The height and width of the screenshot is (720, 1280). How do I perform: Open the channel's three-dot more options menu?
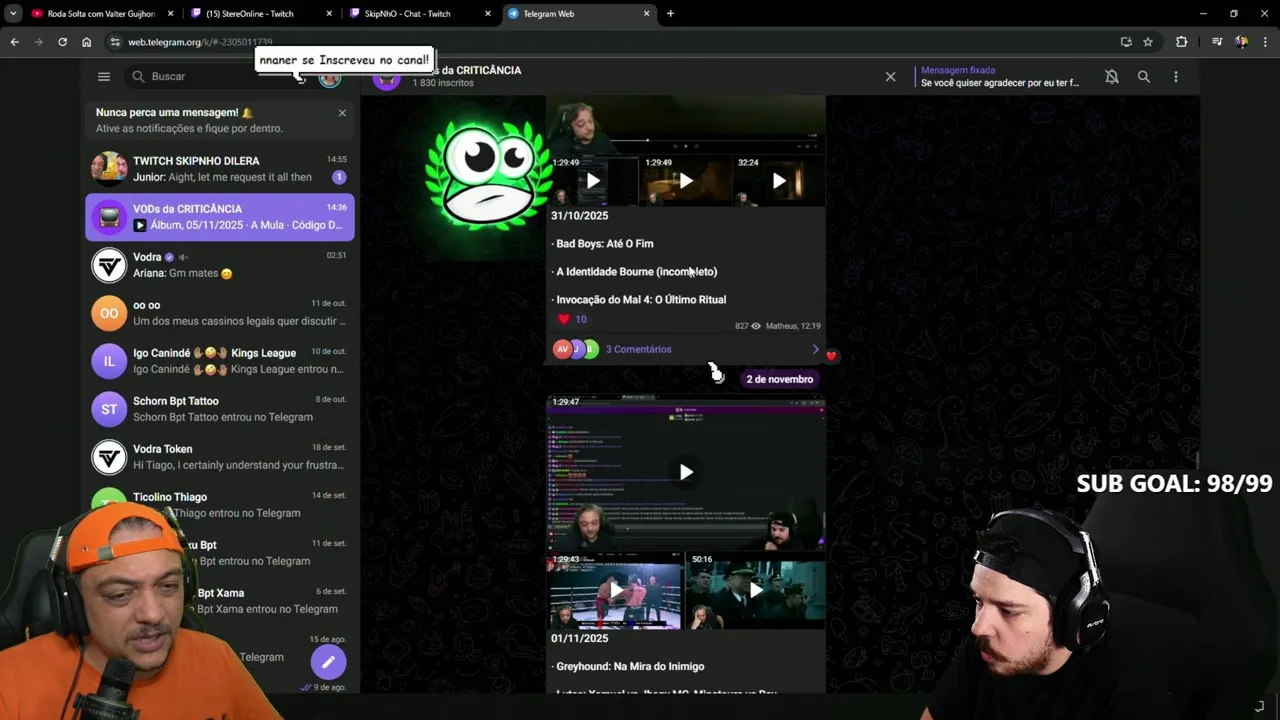pos(1176,76)
